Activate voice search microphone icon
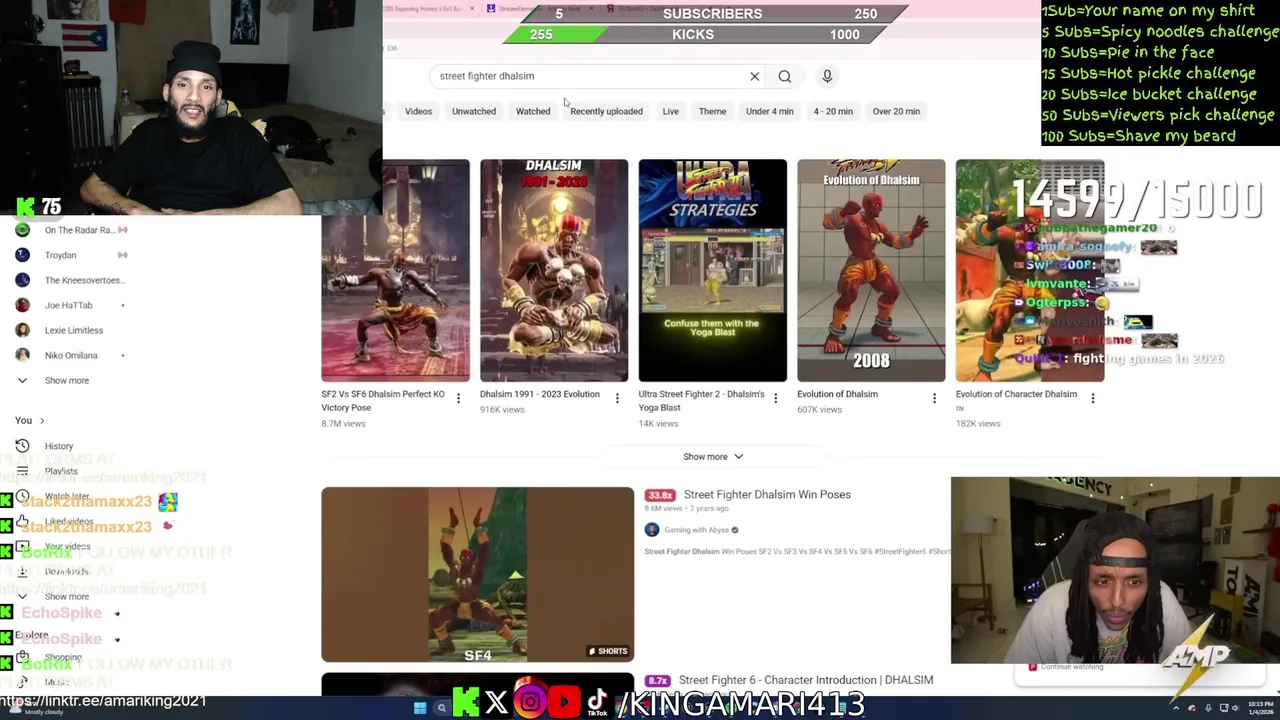The image size is (1280, 720). (x=827, y=76)
